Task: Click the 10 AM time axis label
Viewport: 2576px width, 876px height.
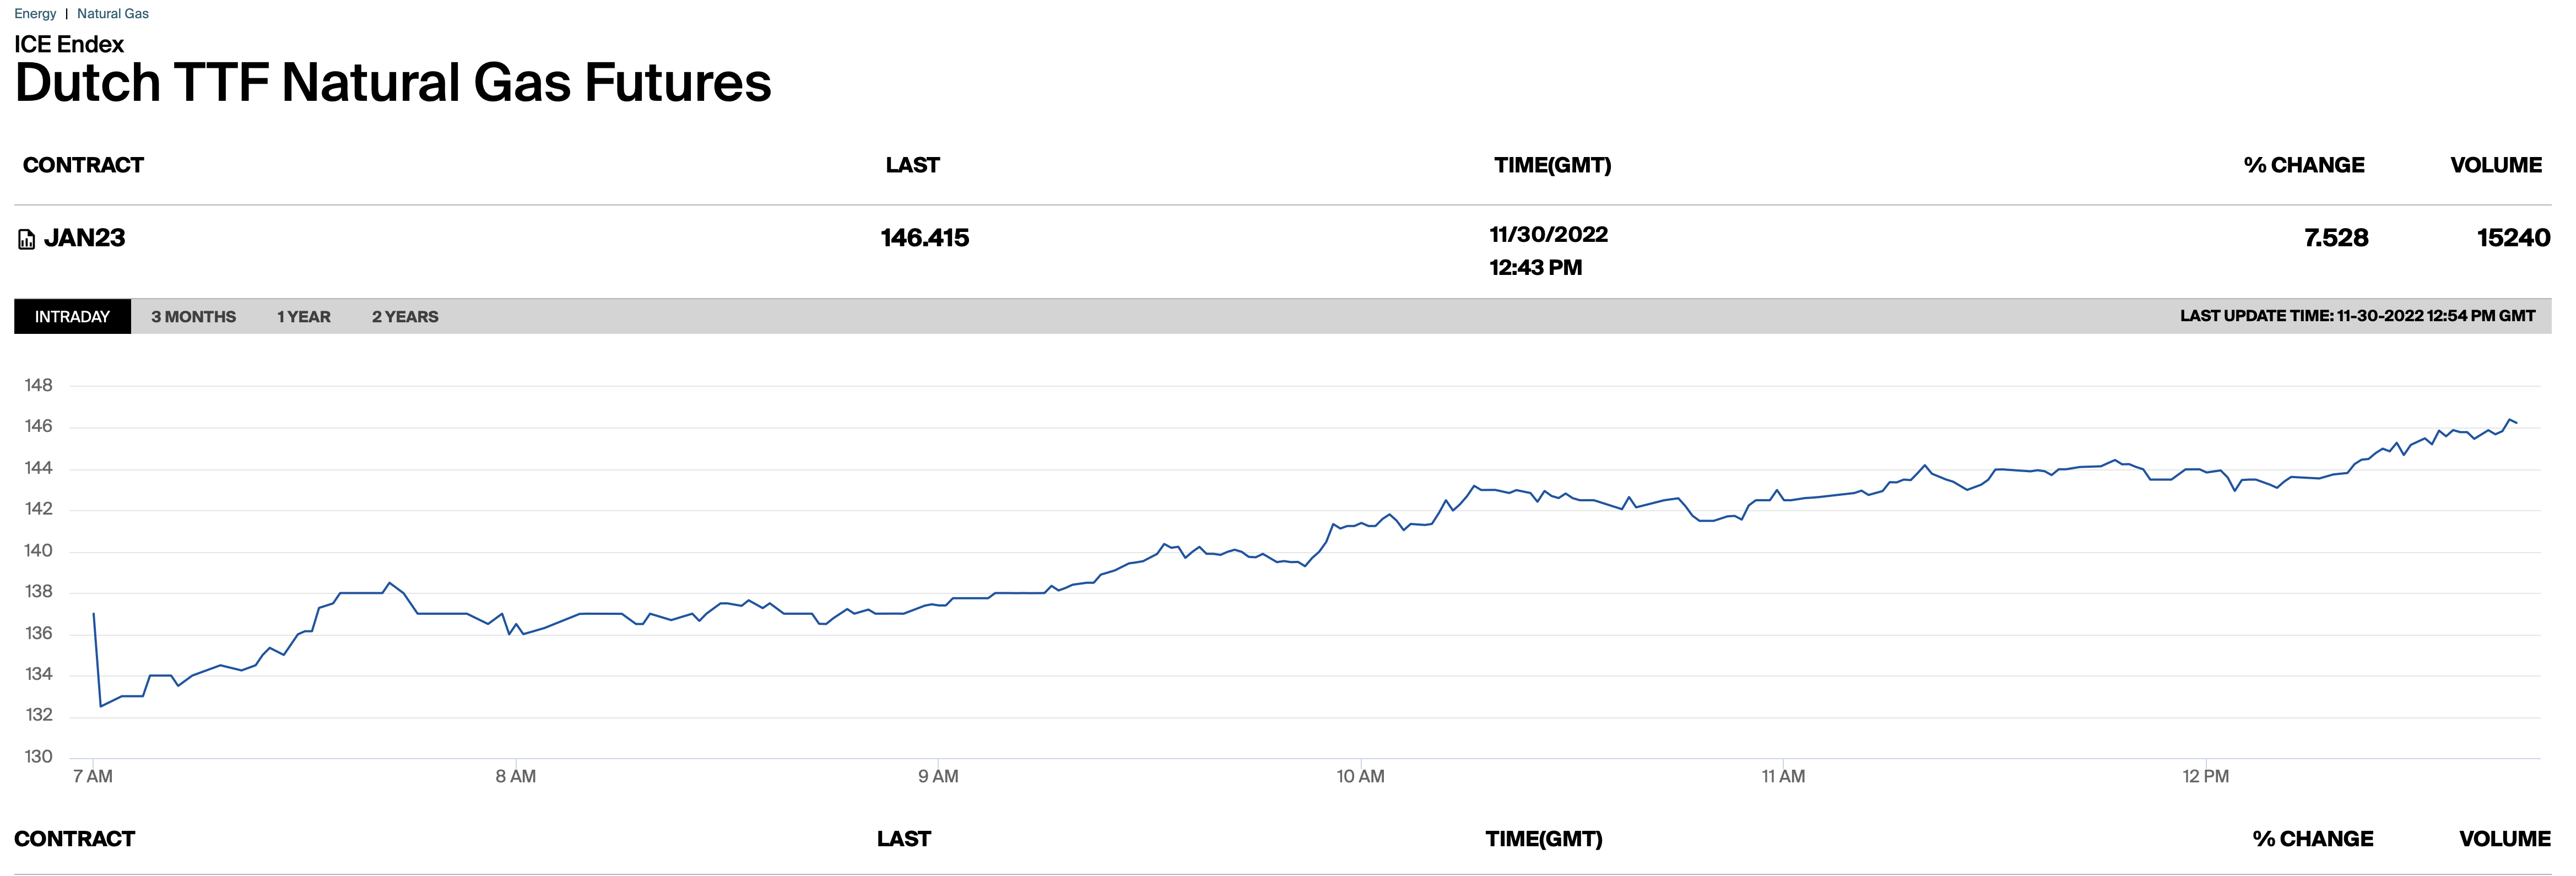Action: coord(1360,776)
